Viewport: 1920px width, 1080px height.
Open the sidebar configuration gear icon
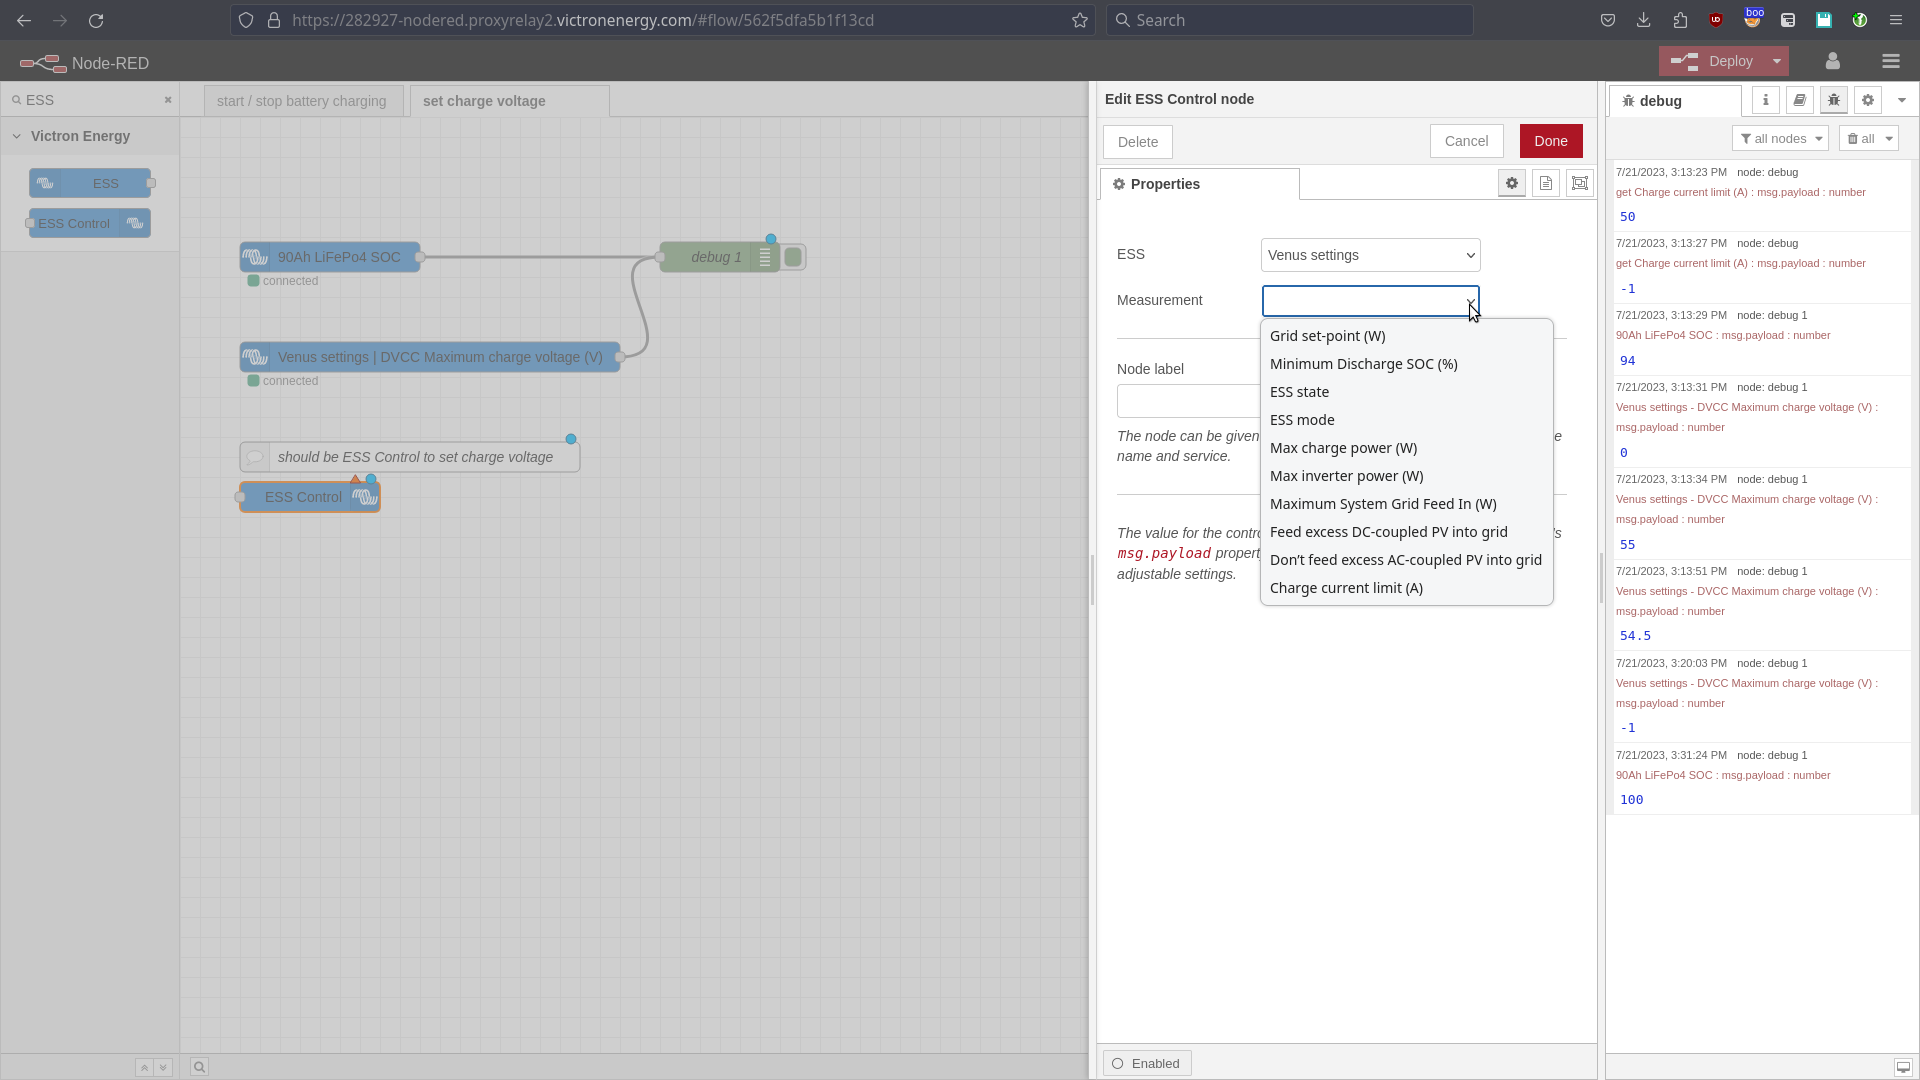pyautogui.click(x=1867, y=100)
